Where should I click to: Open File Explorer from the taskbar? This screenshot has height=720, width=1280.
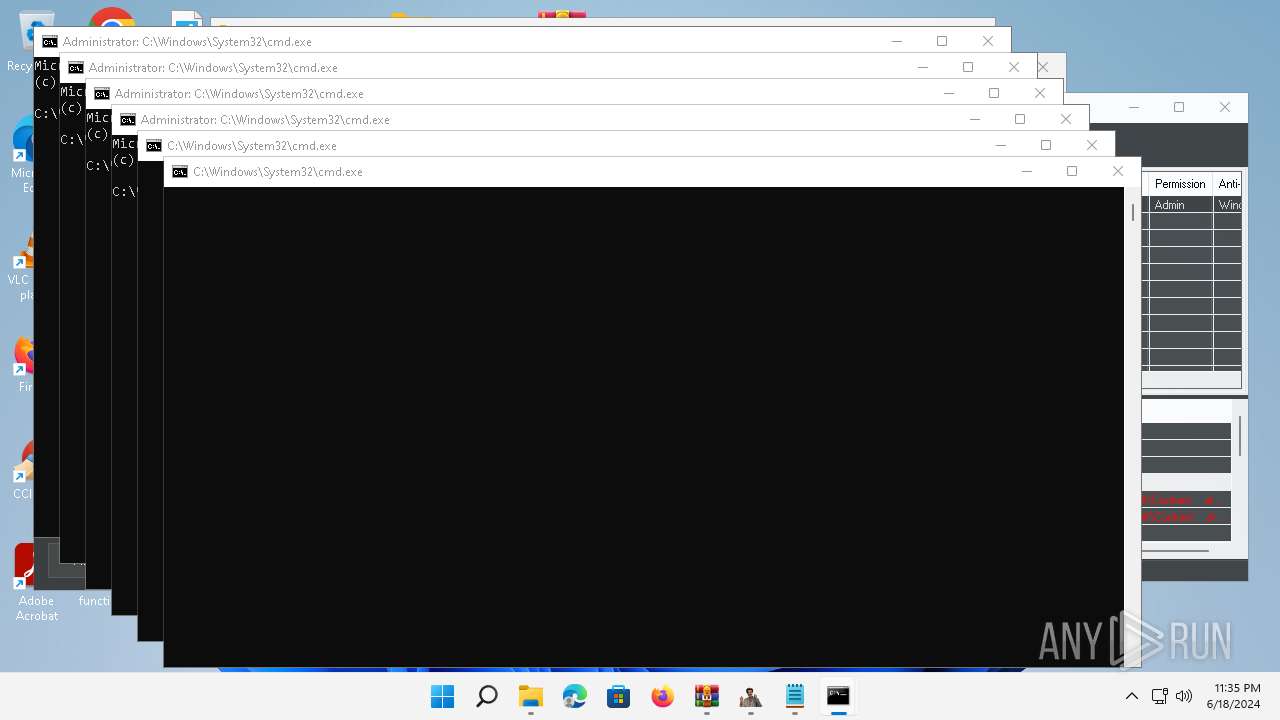click(x=530, y=696)
